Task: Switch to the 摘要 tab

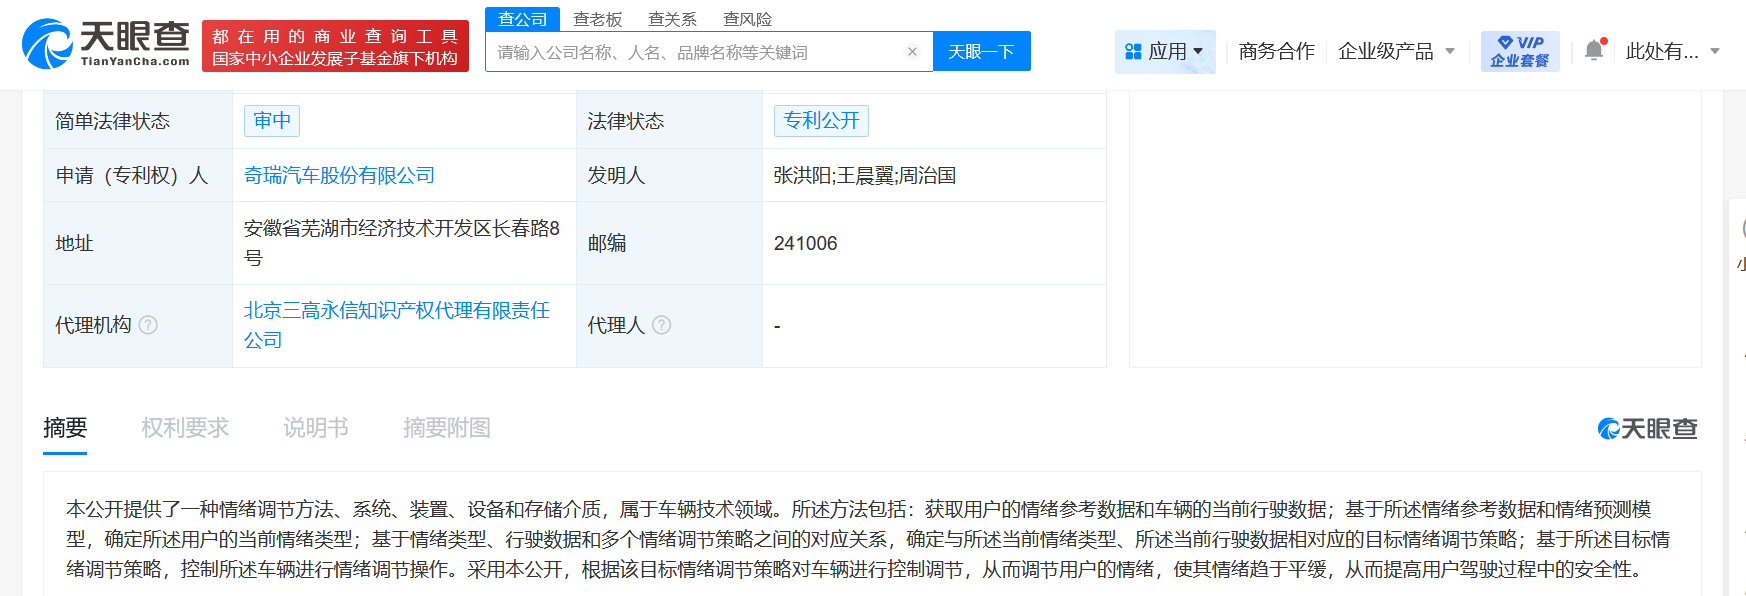Action: [65, 428]
